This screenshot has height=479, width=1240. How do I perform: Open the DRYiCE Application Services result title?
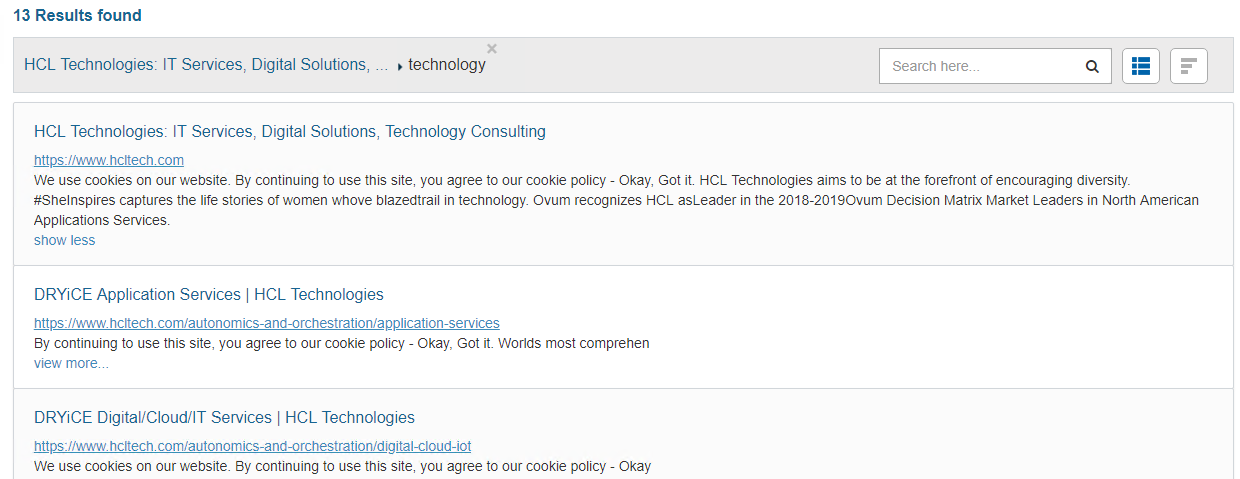click(x=208, y=295)
